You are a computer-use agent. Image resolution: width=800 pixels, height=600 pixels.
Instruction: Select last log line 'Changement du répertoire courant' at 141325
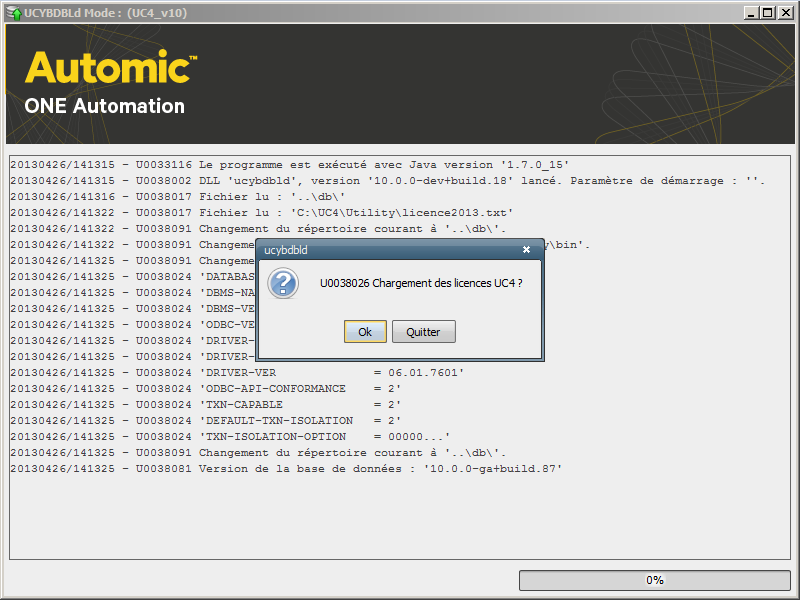pos(258,453)
